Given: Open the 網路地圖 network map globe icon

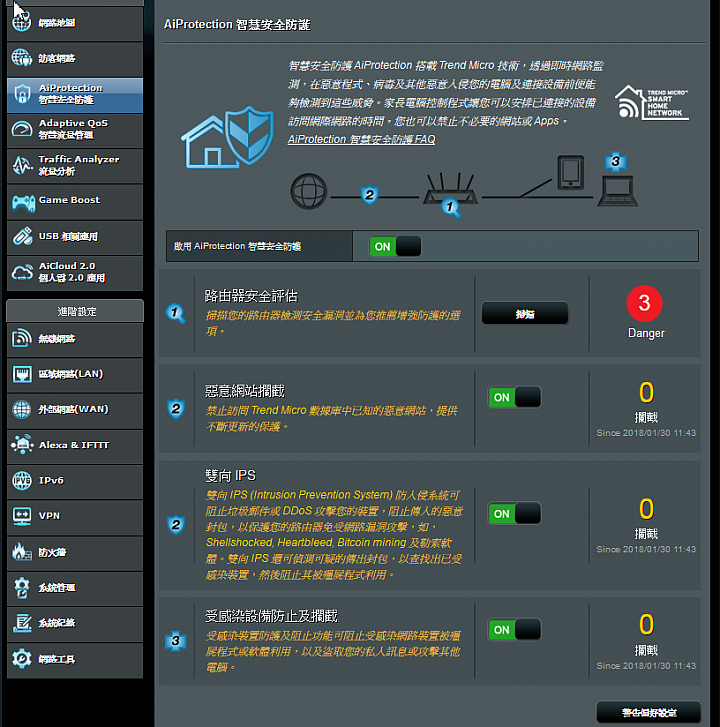Looking at the screenshot, I should point(21,23).
